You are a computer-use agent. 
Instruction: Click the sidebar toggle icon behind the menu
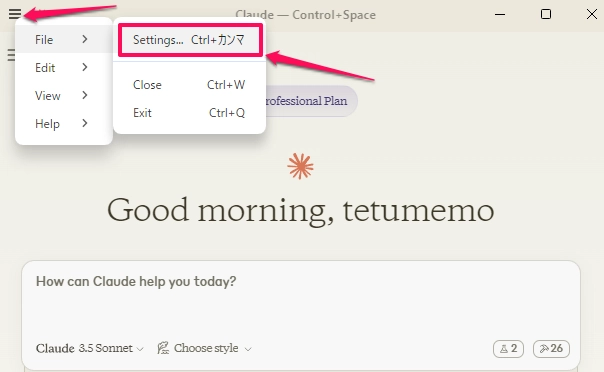11,55
